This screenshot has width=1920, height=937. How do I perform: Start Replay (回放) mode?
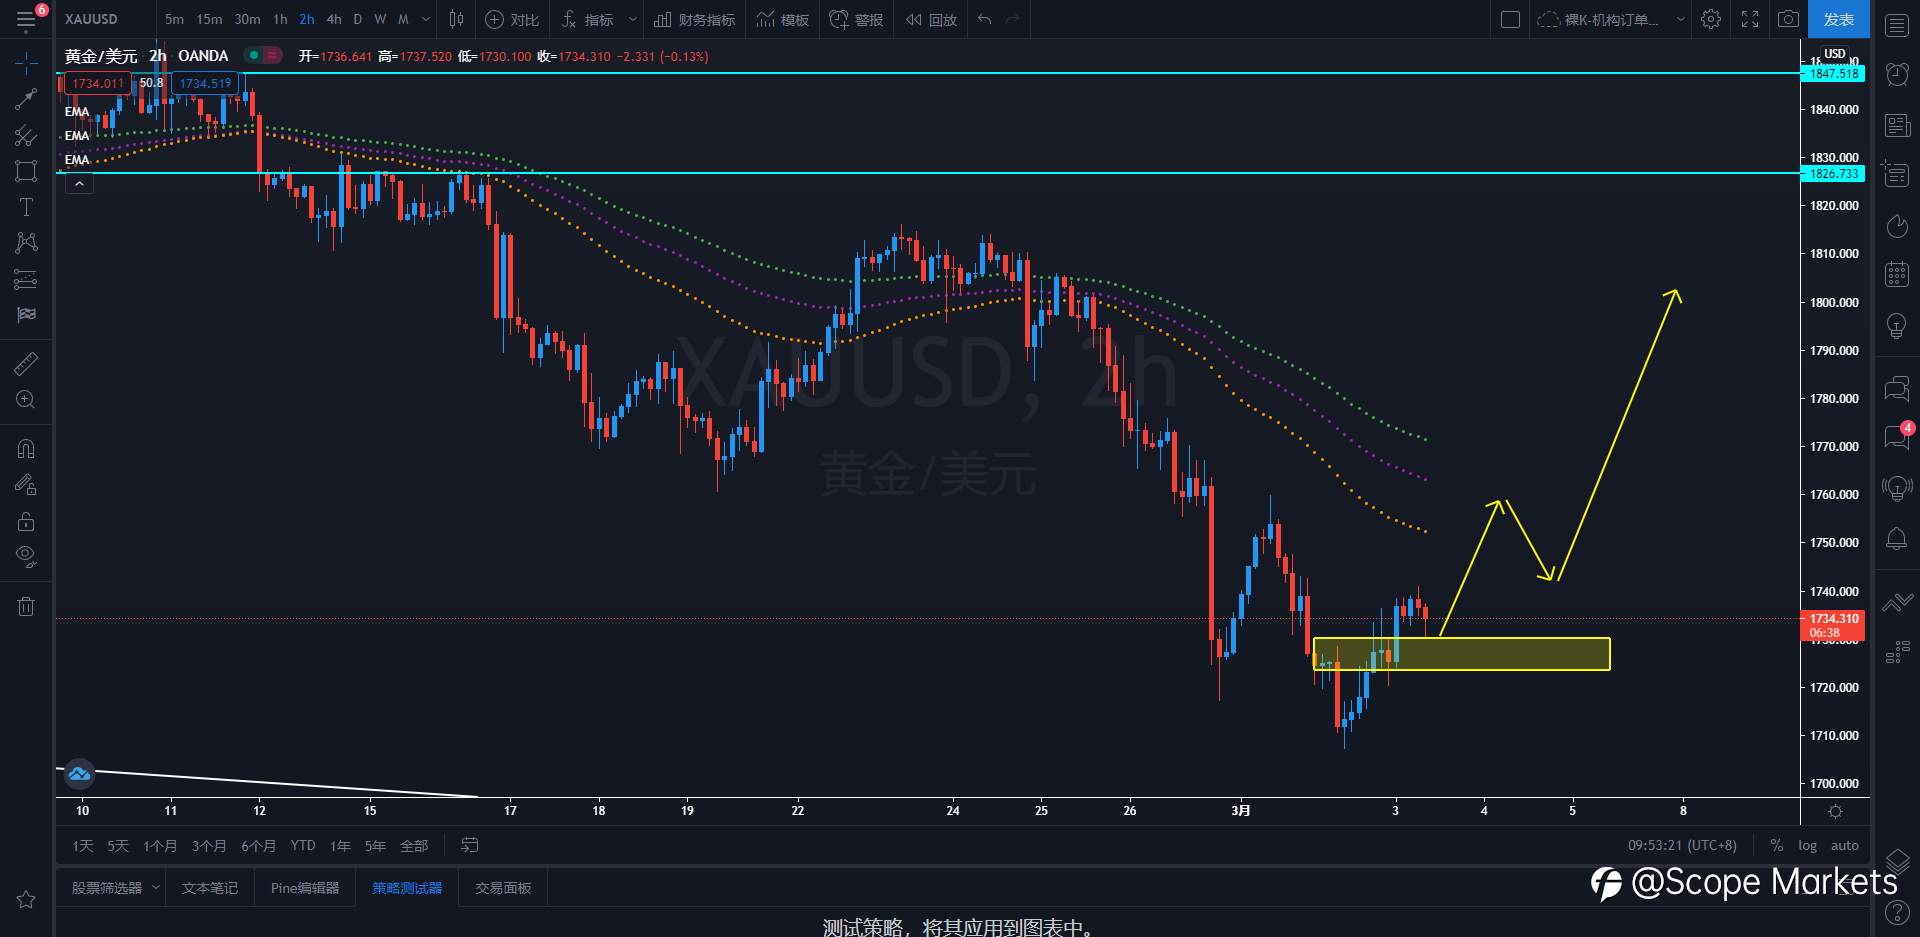(x=931, y=19)
